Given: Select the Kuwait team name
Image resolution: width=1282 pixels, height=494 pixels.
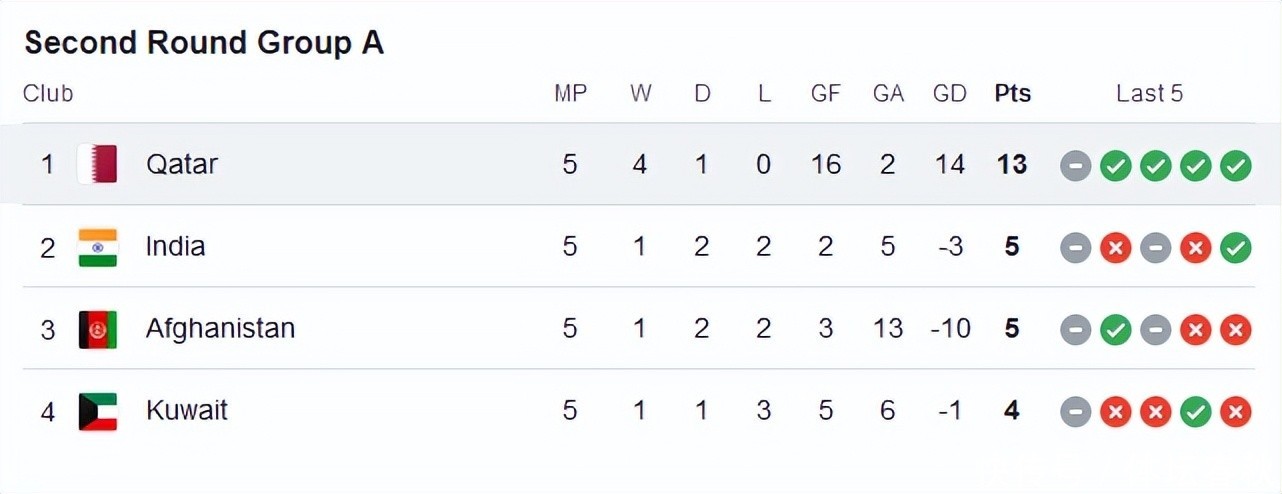Looking at the screenshot, I should (x=187, y=410).
